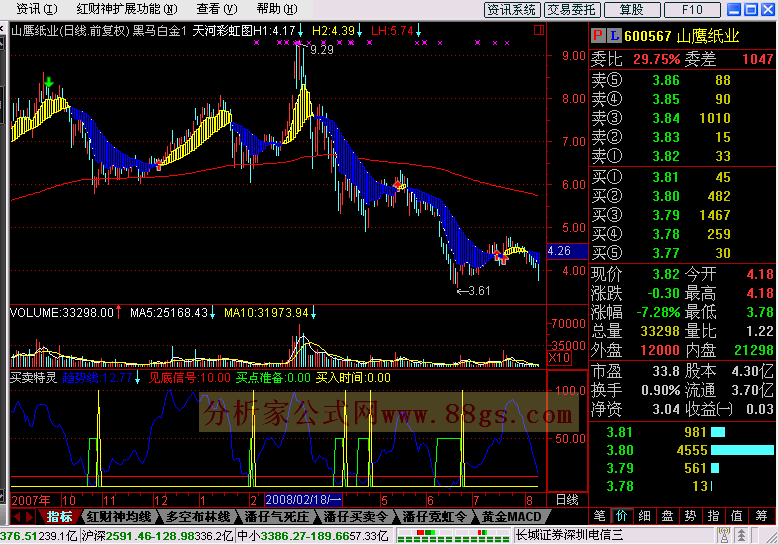This screenshot has height=545, width=779.
Task: Open the 帮助(H) menu
Action: click(277, 8)
